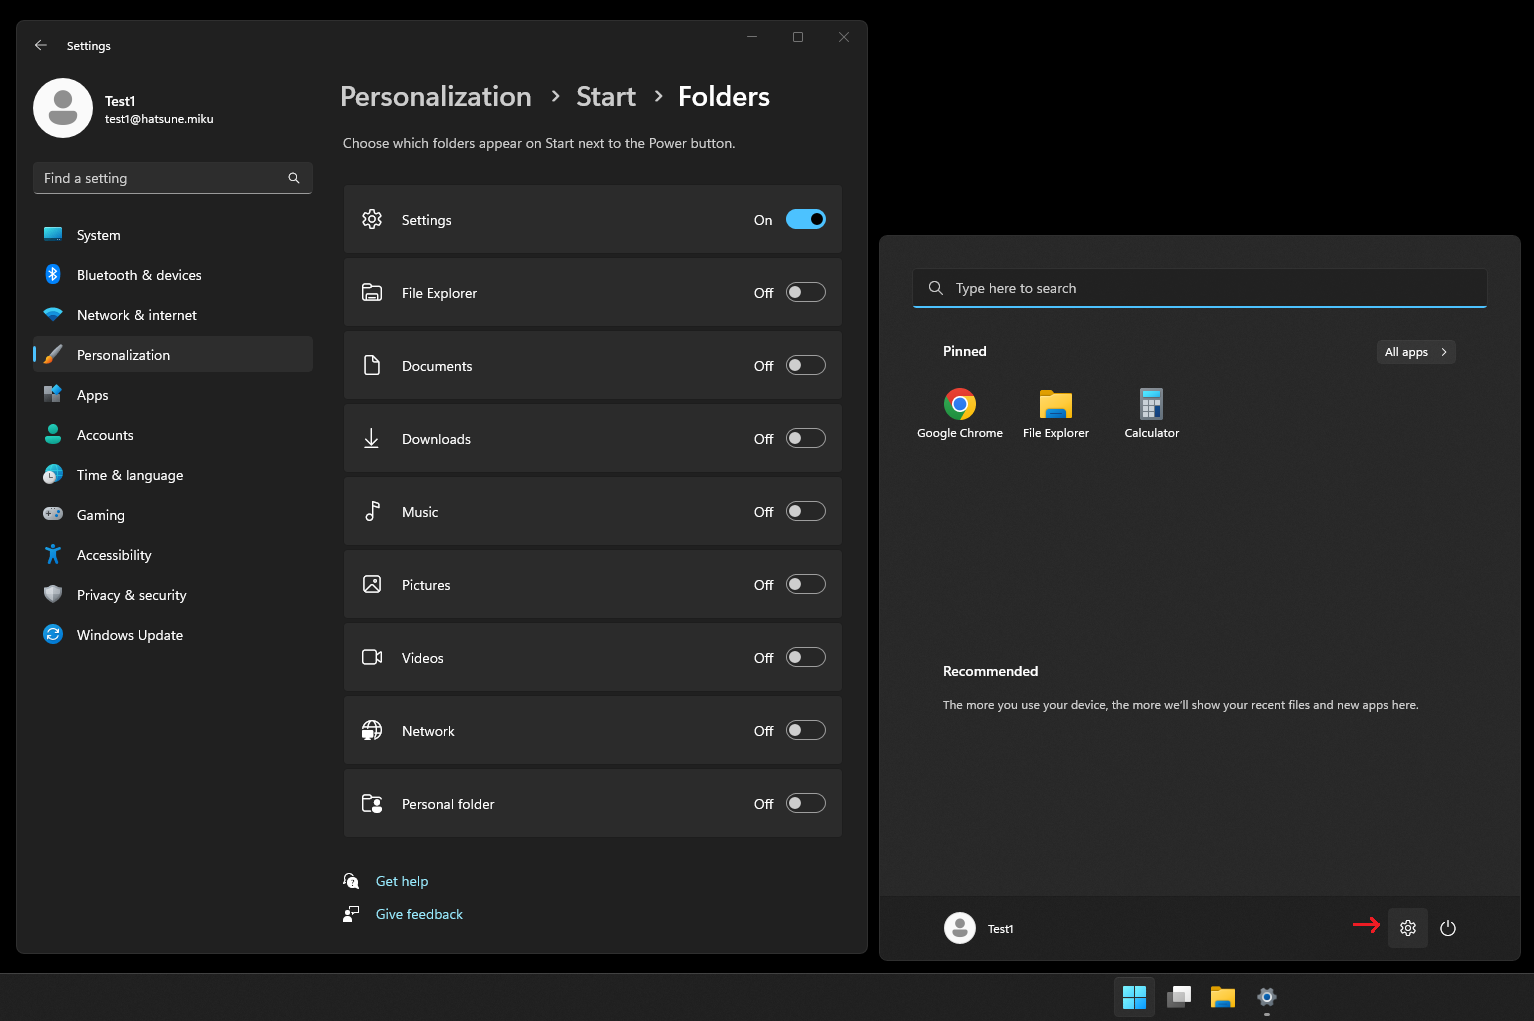Screen dimensions: 1534x1021
Task: Open Bluetooth & devices category
Action: click(173, 275)
